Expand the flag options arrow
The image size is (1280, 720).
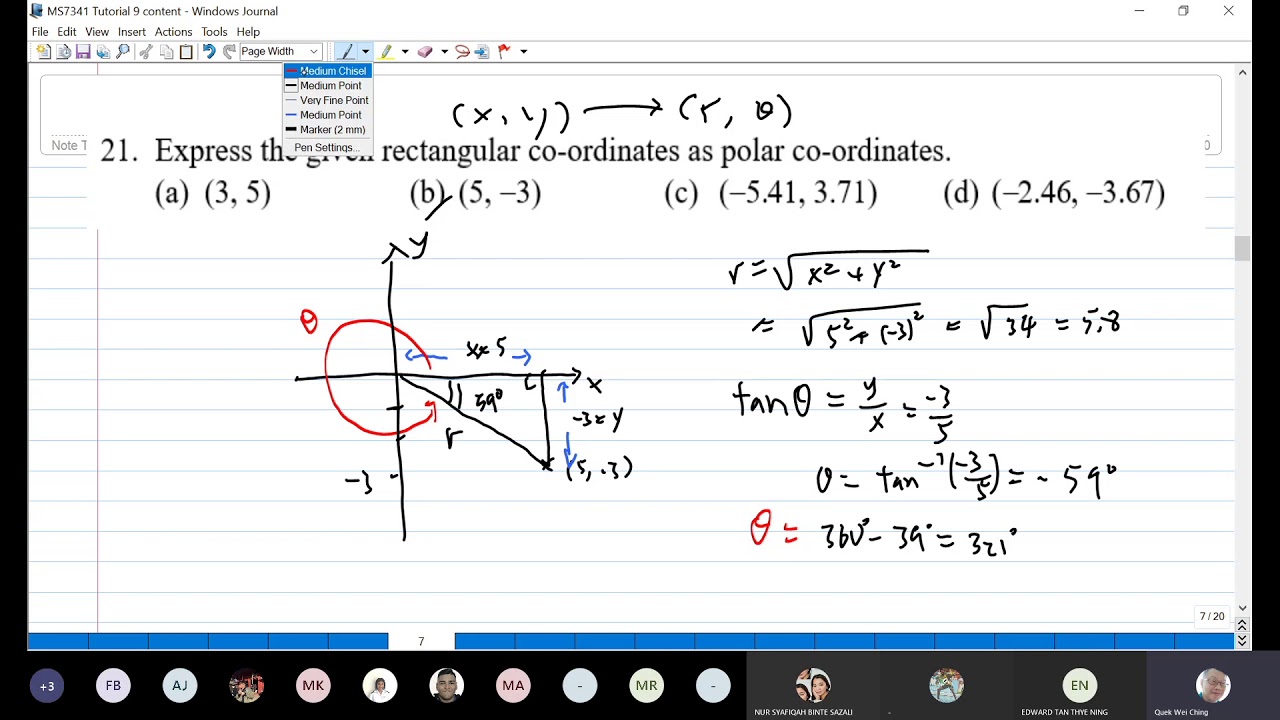tap(523, 51)
